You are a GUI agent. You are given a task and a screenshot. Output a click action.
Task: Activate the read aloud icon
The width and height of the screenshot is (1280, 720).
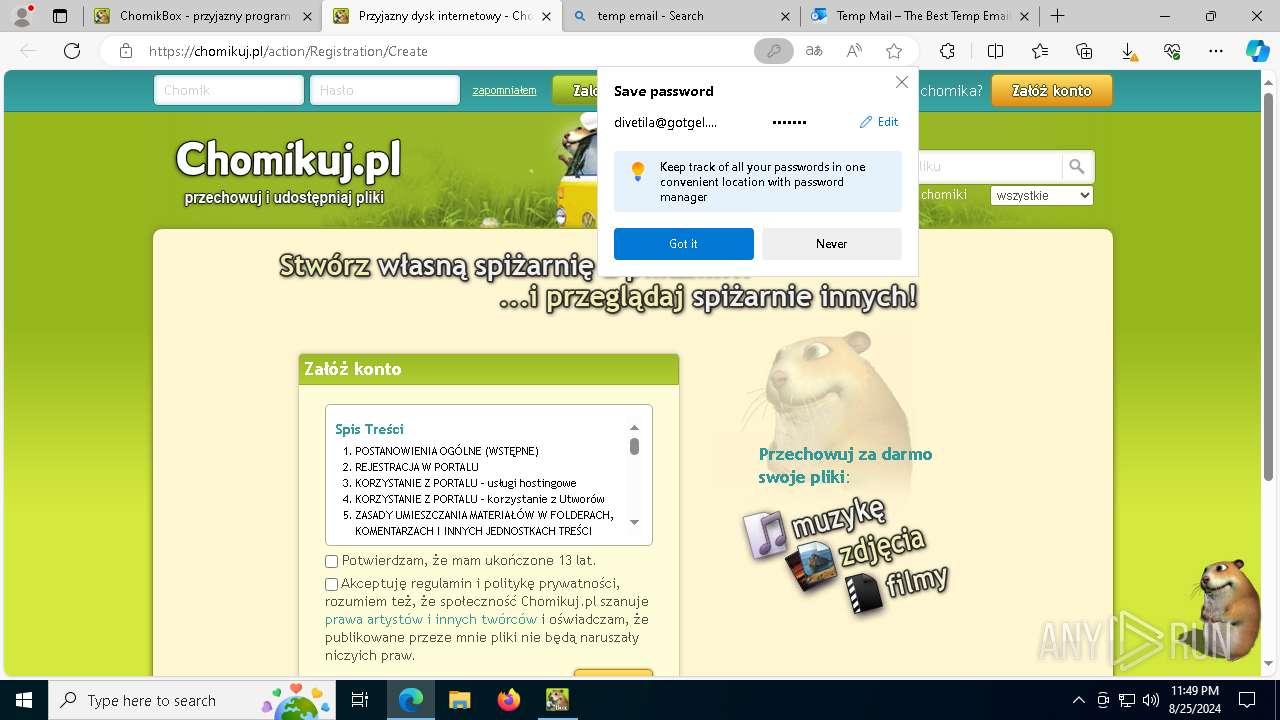[x=854, y=51]
